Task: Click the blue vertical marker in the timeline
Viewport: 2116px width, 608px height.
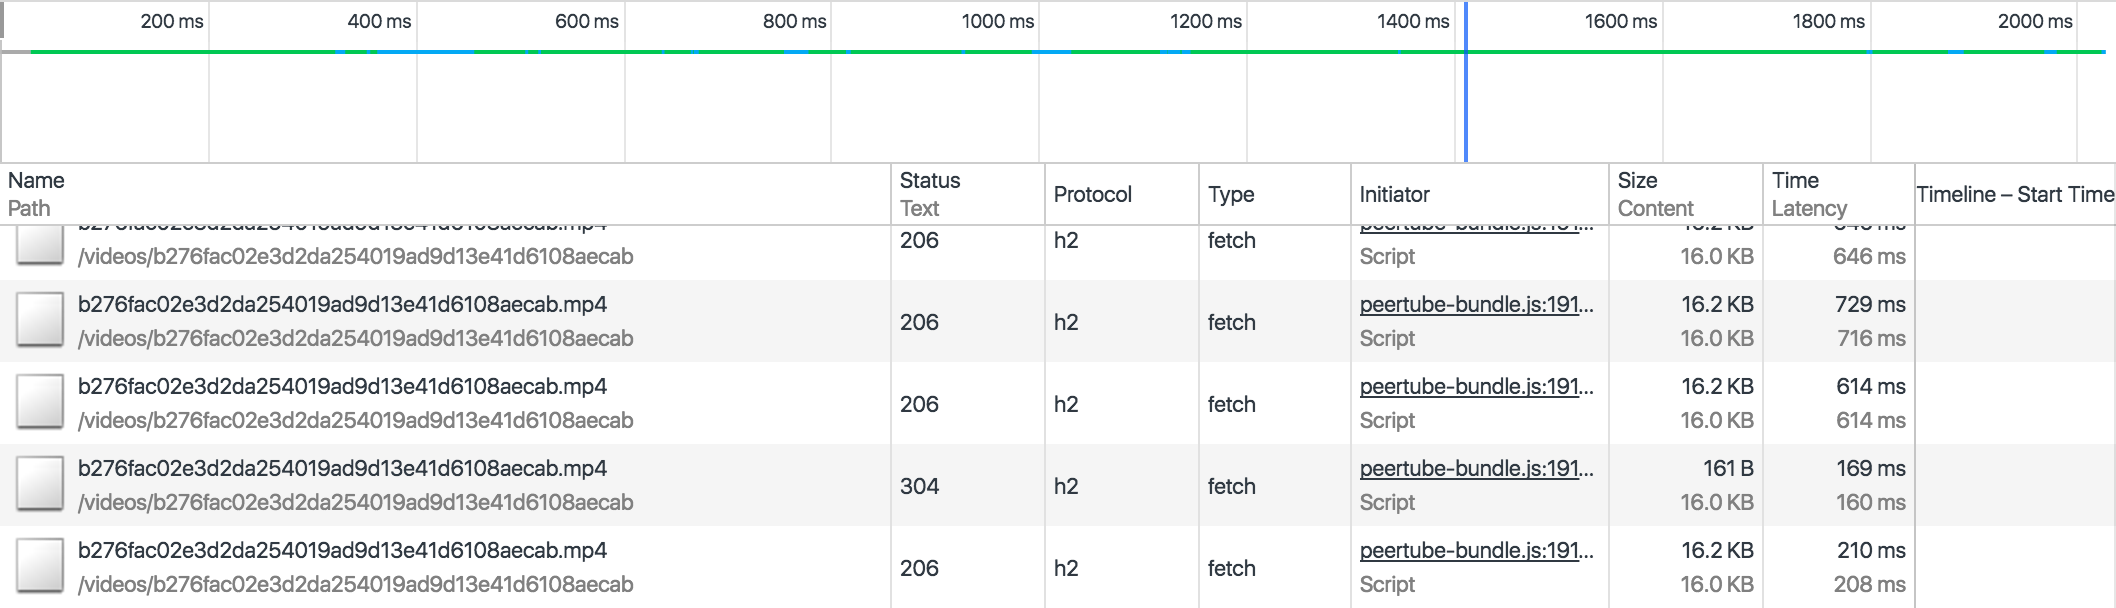Action: (1465, 100)
